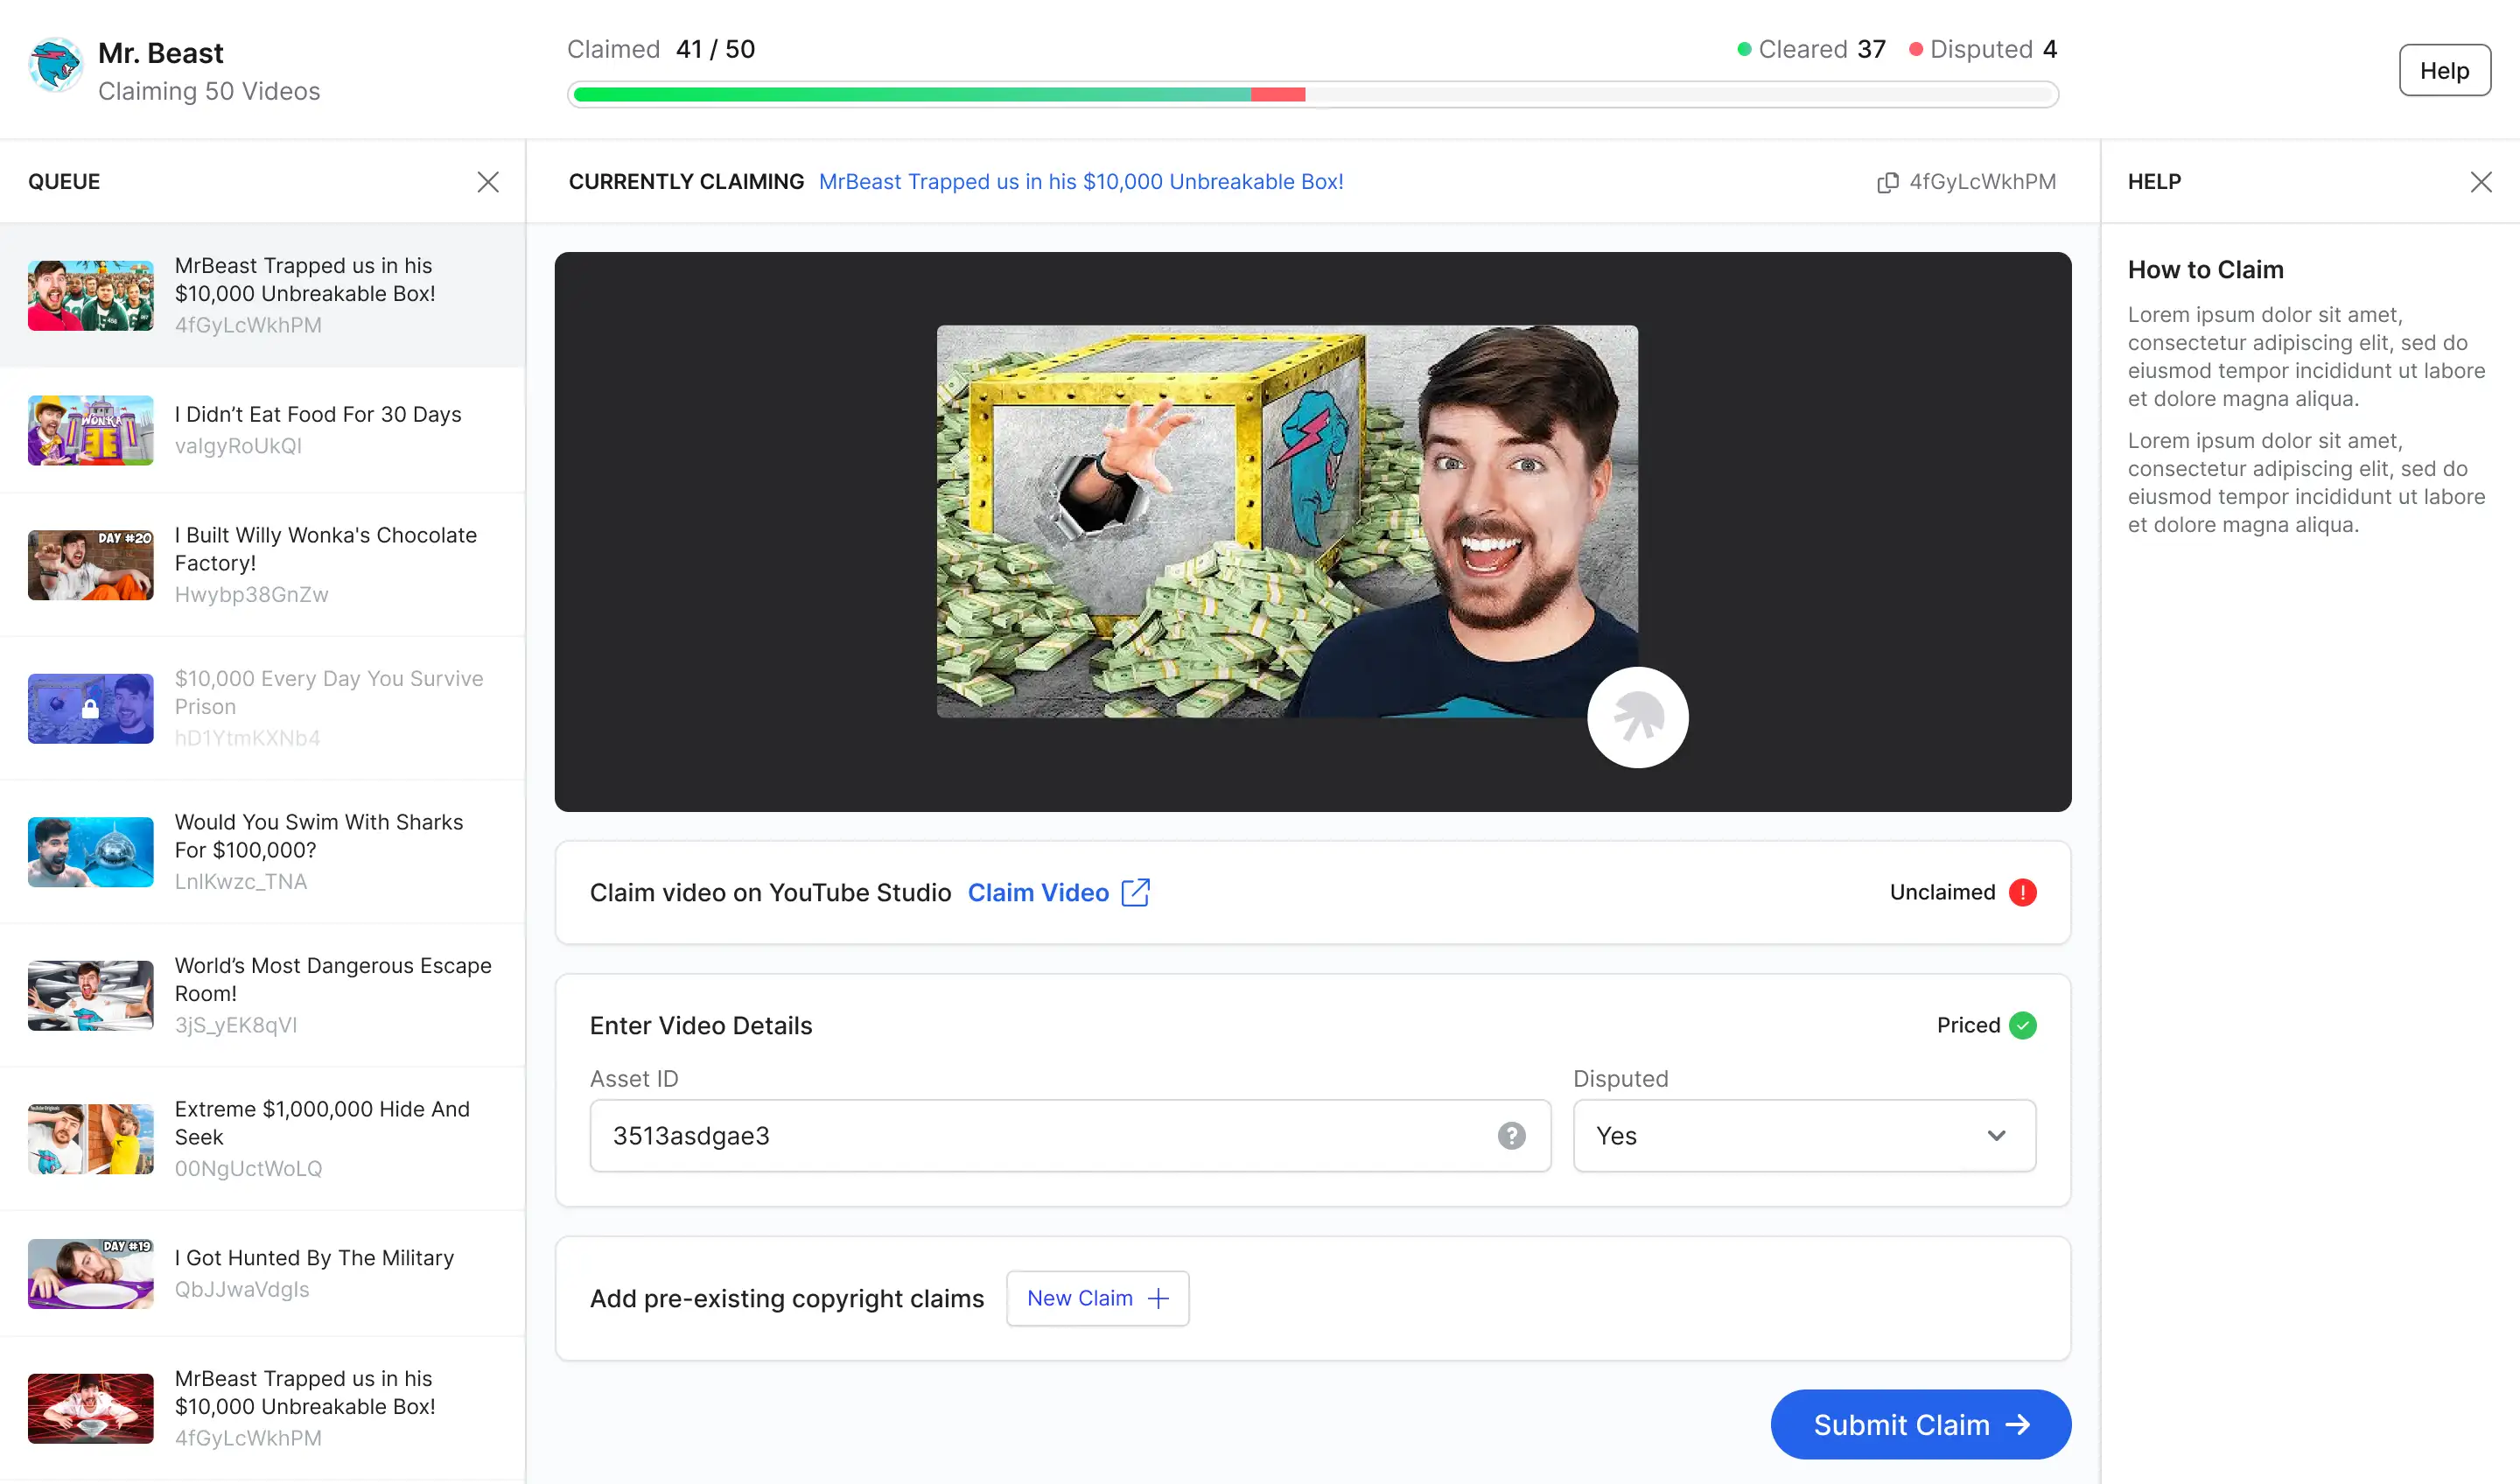Click the red disputed segment of progress bar
The height and width of the screenshot is (1484, 2520).
pyautogui.click(x=1278, y=95)
